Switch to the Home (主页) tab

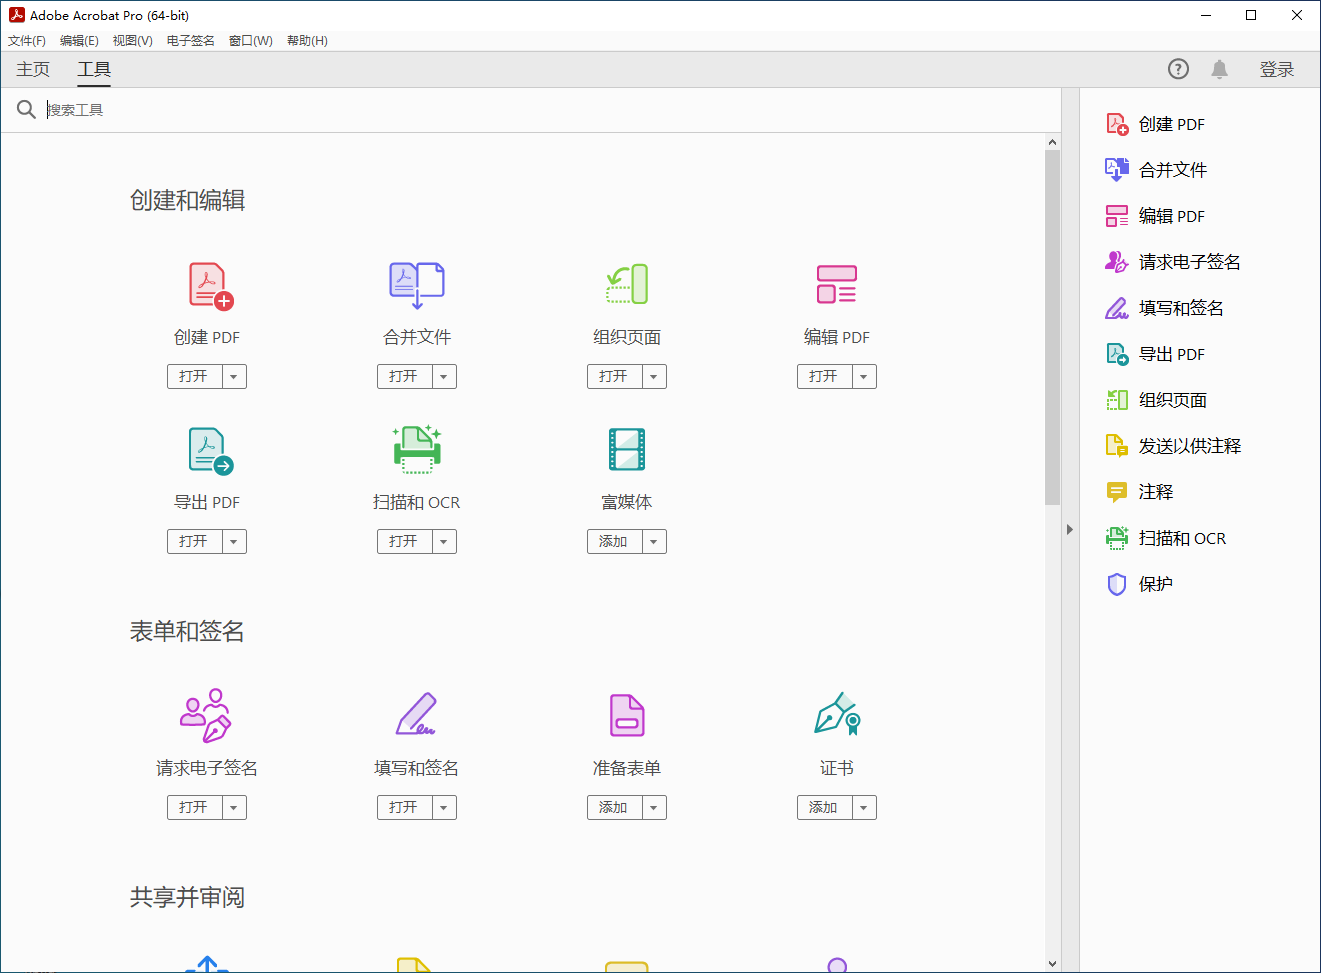click(33, 69)
